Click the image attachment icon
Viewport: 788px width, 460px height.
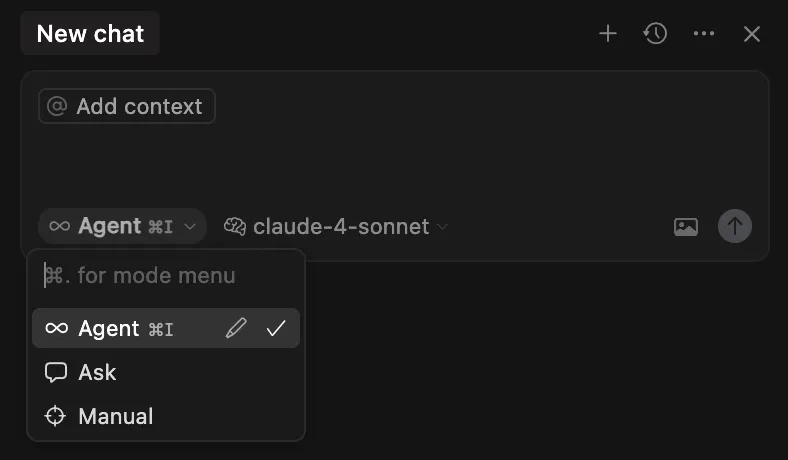click(x=686, y=227)
